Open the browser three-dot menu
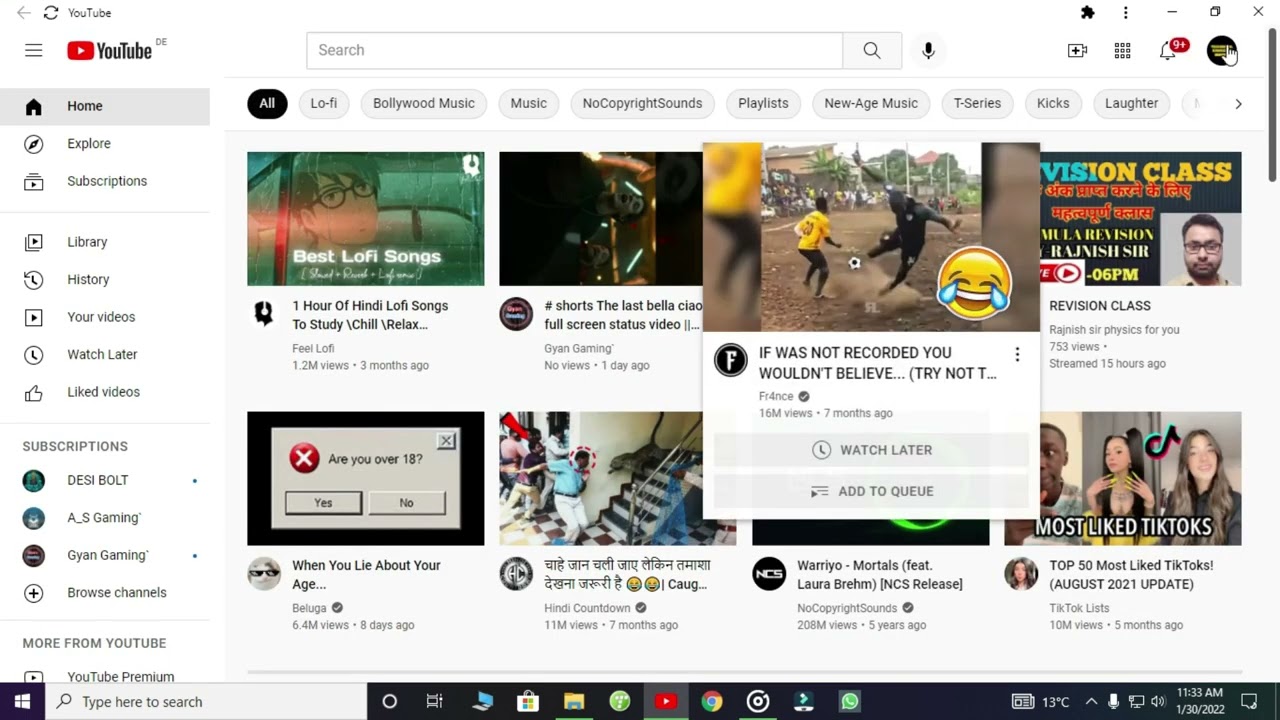The width and height of the screenshot is (1280, 720). tap(1126, 13)
